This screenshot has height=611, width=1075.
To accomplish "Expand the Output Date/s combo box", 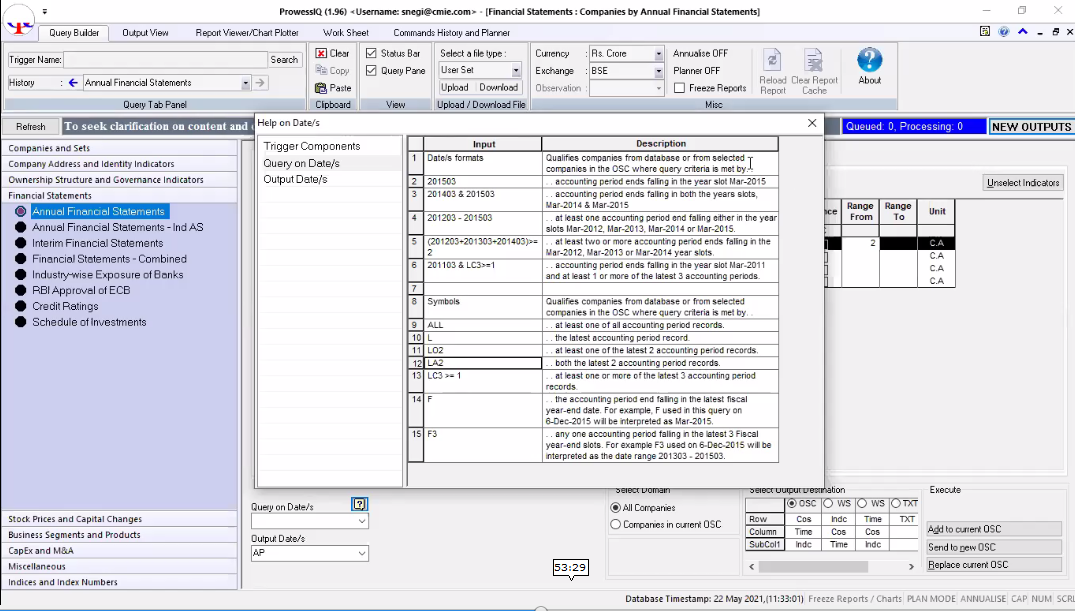I will coord(362,554).
